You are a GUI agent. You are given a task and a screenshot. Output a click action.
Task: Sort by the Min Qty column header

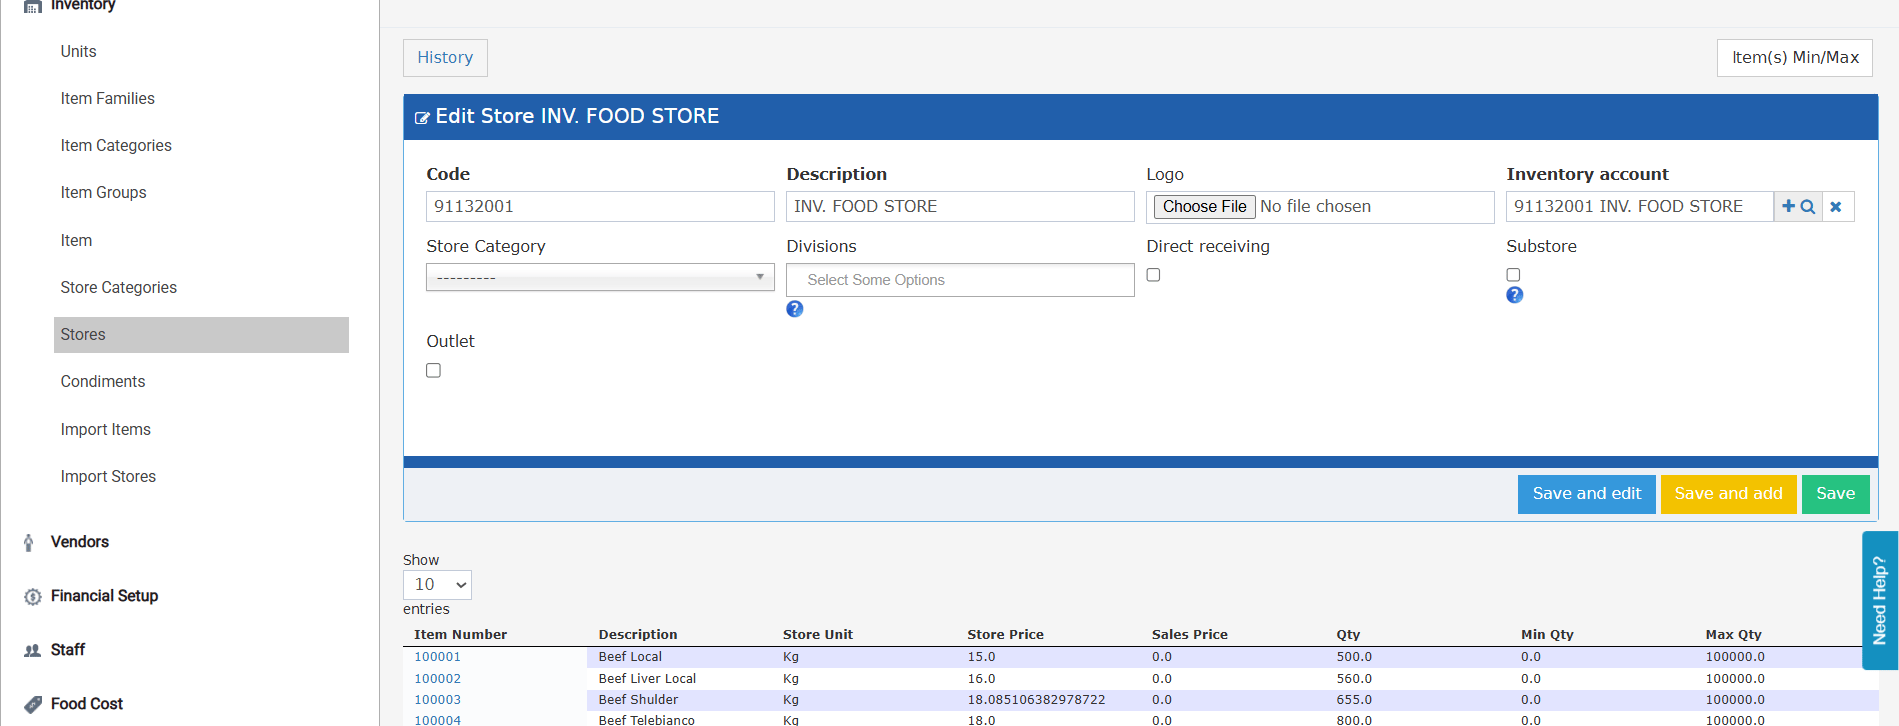(1547, 635)
